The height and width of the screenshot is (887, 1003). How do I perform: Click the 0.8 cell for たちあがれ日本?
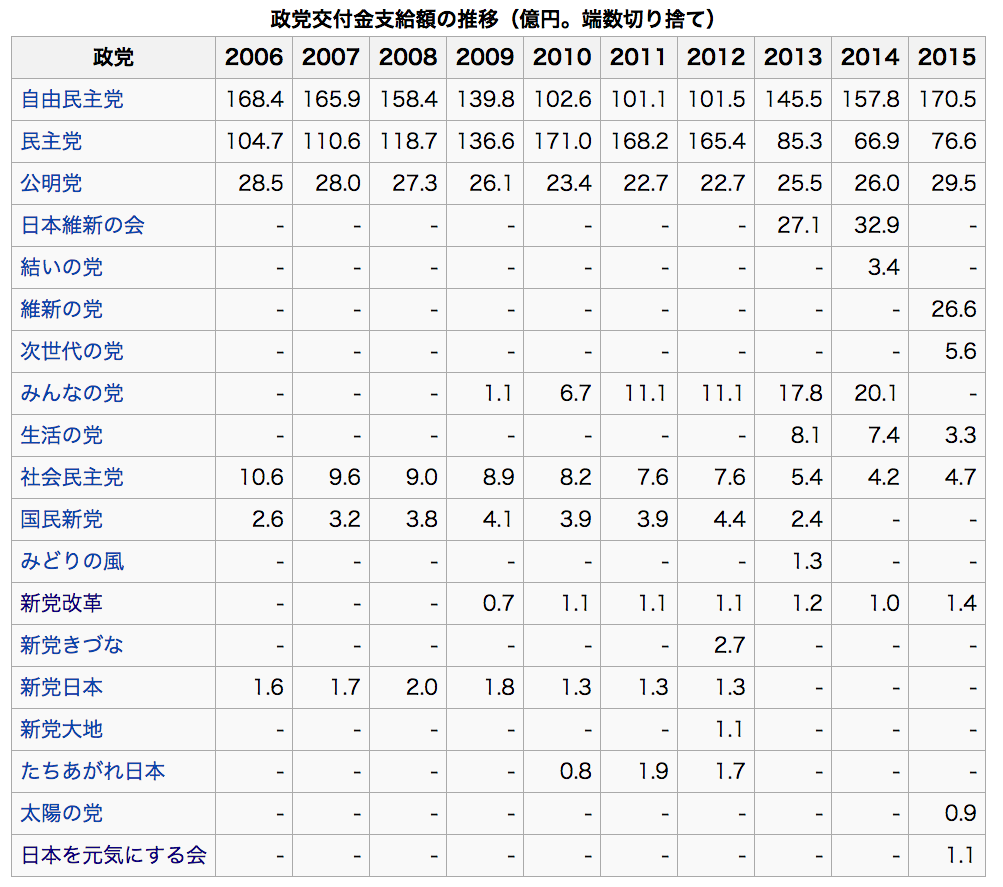[x=562, y=771]
